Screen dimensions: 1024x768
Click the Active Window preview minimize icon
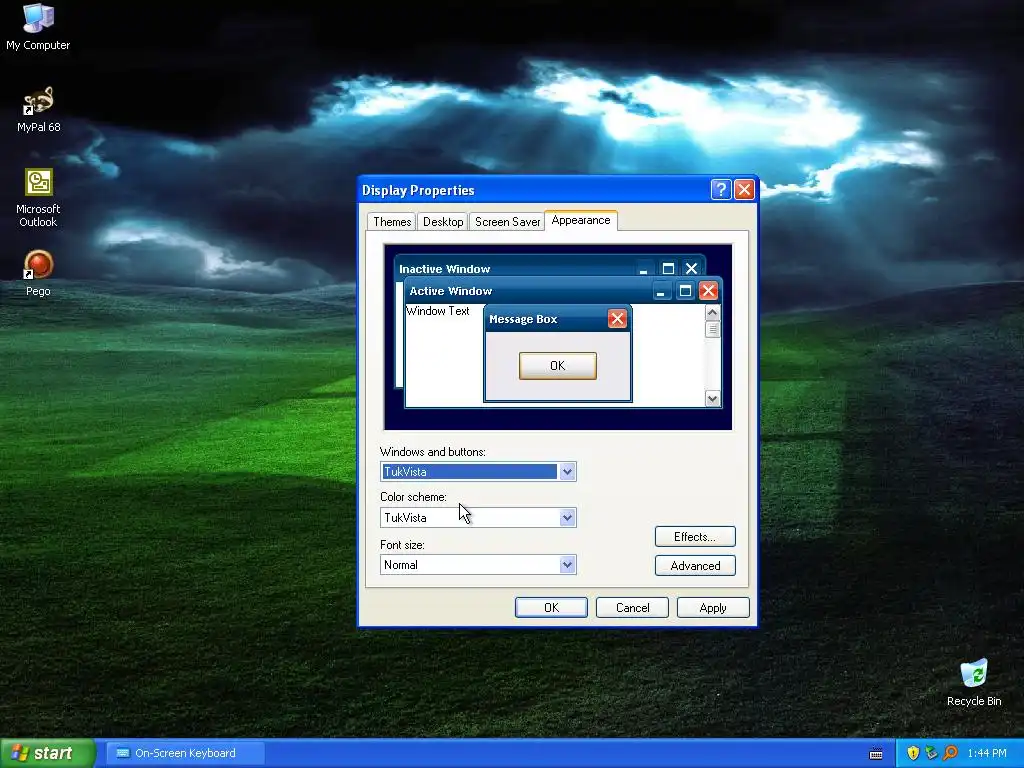(x=662, y=291)
